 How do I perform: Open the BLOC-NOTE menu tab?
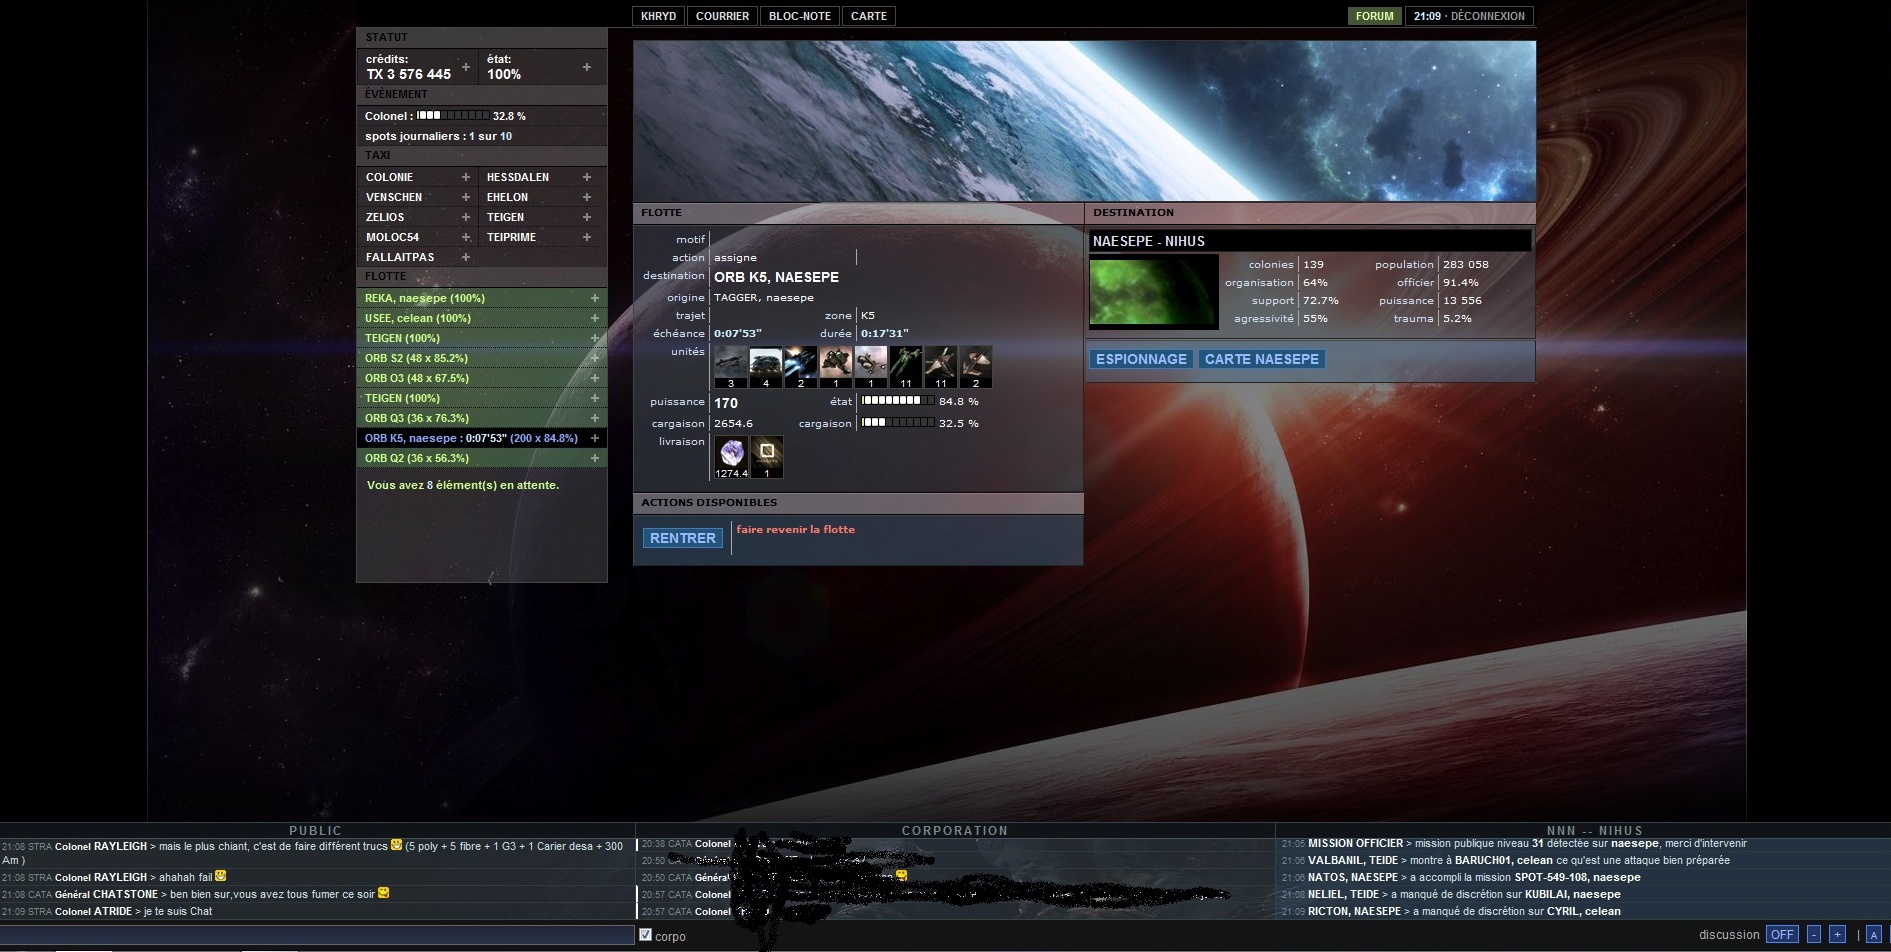[x=800, y=16]
